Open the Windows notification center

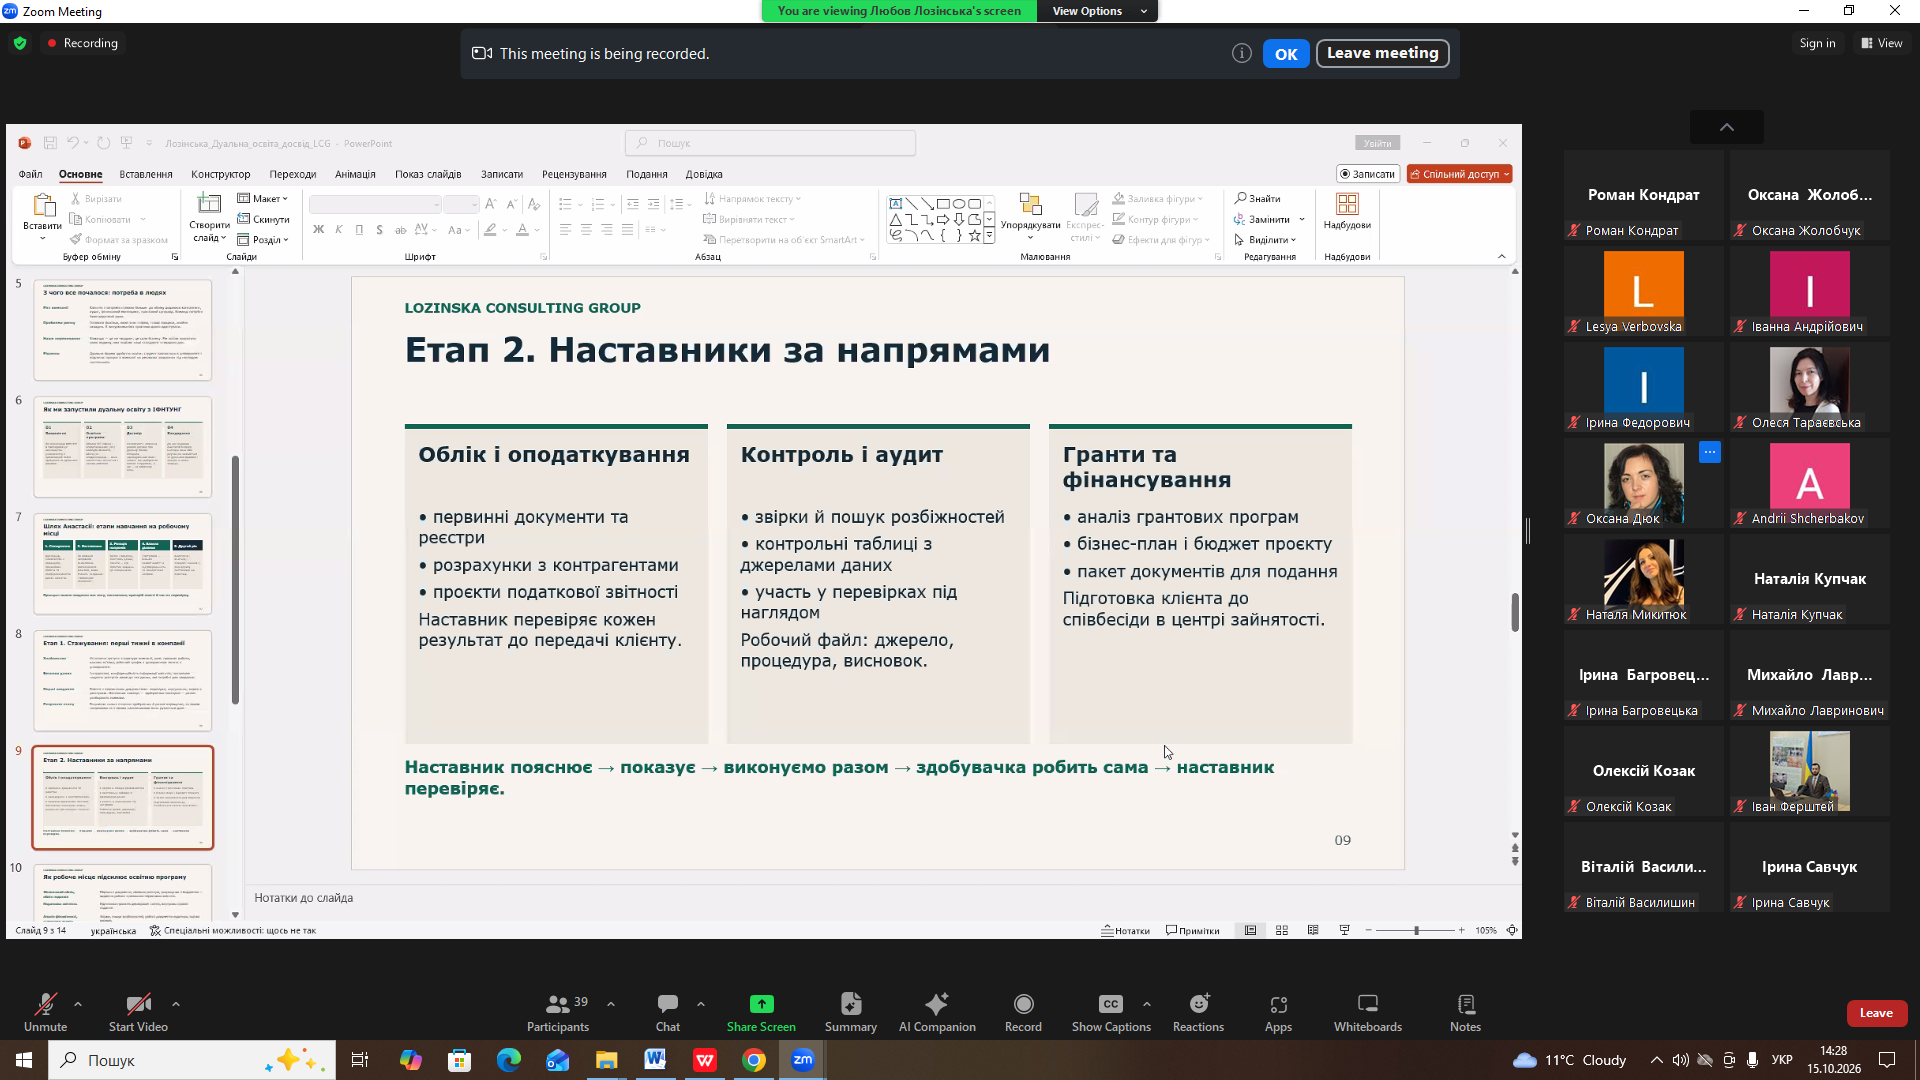[1887, 1060]
